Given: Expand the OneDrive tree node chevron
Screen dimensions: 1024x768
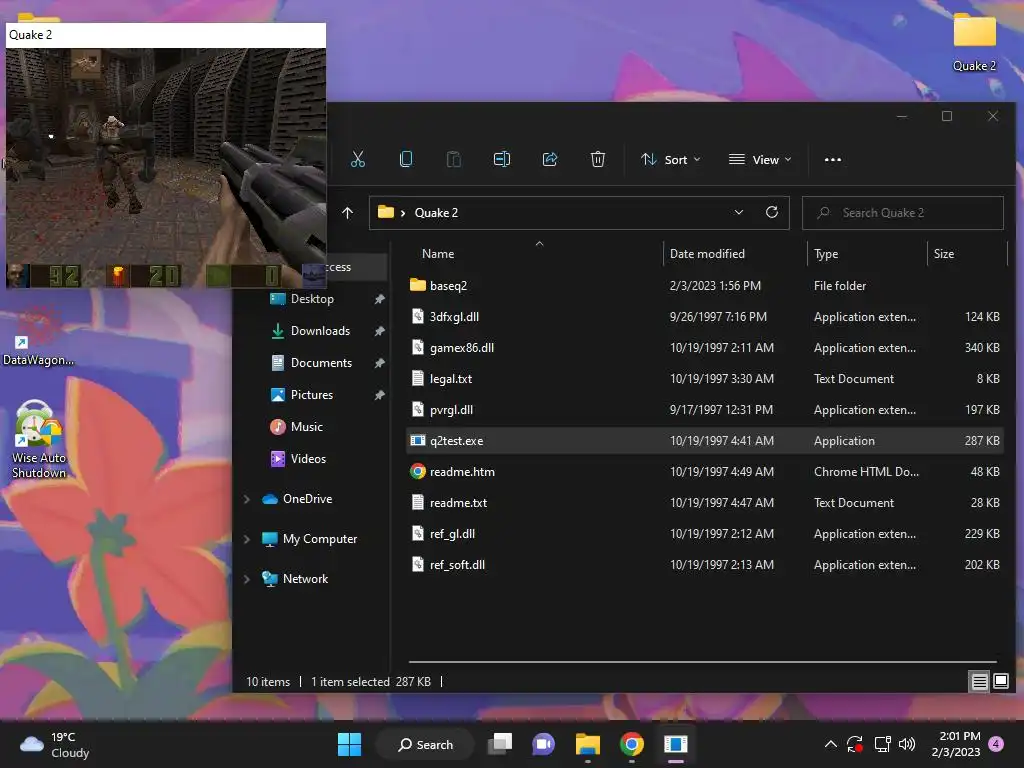Looking at the screenshot, I should coord(247,499).
